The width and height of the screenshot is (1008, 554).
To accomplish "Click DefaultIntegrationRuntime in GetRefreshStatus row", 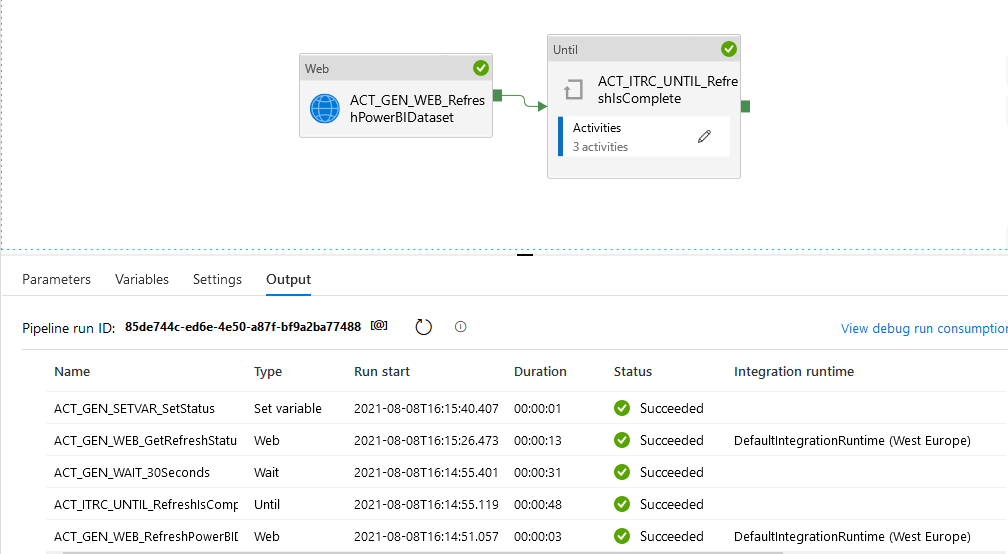I will pos(852,441).
